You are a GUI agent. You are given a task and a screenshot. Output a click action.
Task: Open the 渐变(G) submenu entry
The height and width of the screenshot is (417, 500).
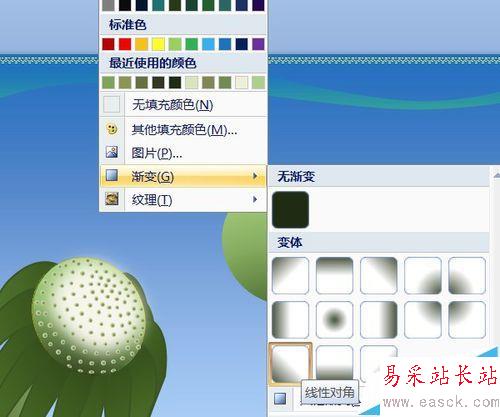point(183,176)
